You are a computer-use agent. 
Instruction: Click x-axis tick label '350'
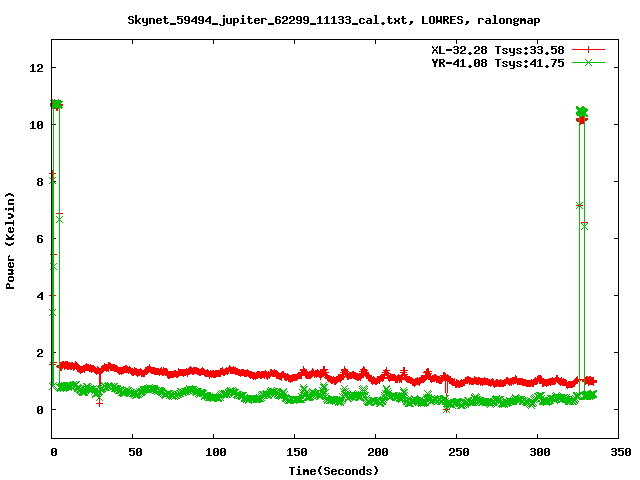point(620,452)
